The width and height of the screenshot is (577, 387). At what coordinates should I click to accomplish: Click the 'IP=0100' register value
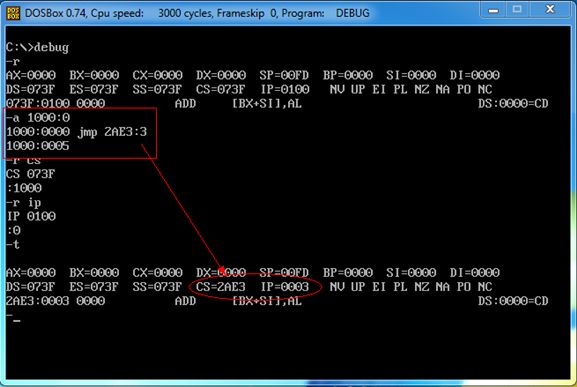(x=285, y=89)
